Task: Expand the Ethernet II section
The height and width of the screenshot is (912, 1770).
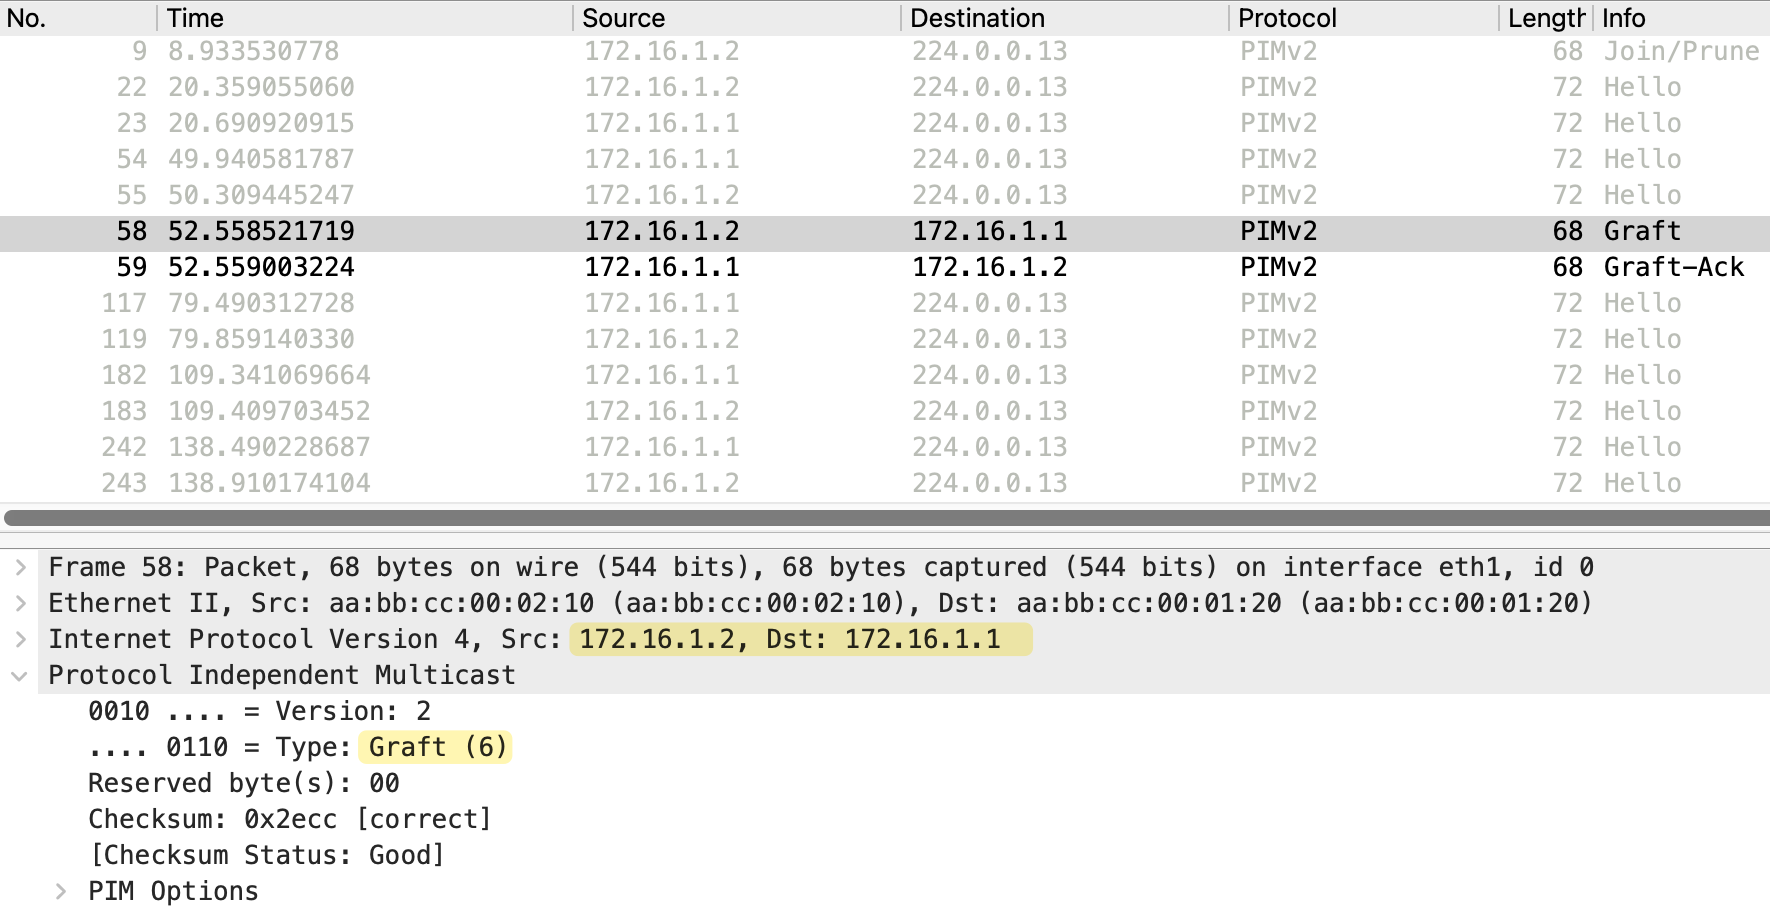Action: pyautogui.click(x=20, y=604)
